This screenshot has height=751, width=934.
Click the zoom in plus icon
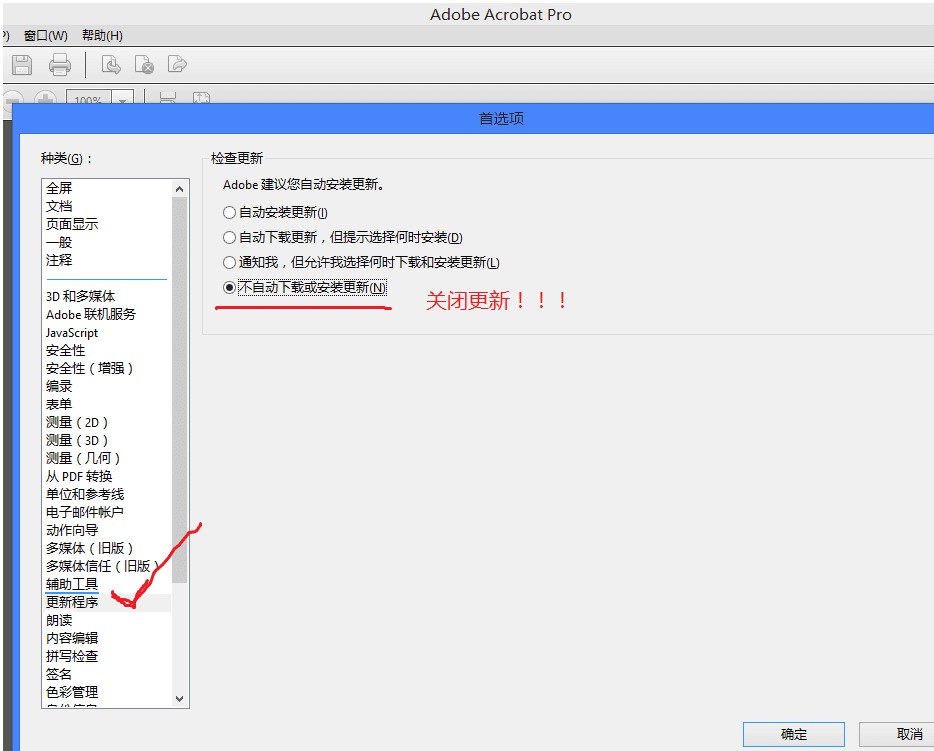tap(45, 98)
